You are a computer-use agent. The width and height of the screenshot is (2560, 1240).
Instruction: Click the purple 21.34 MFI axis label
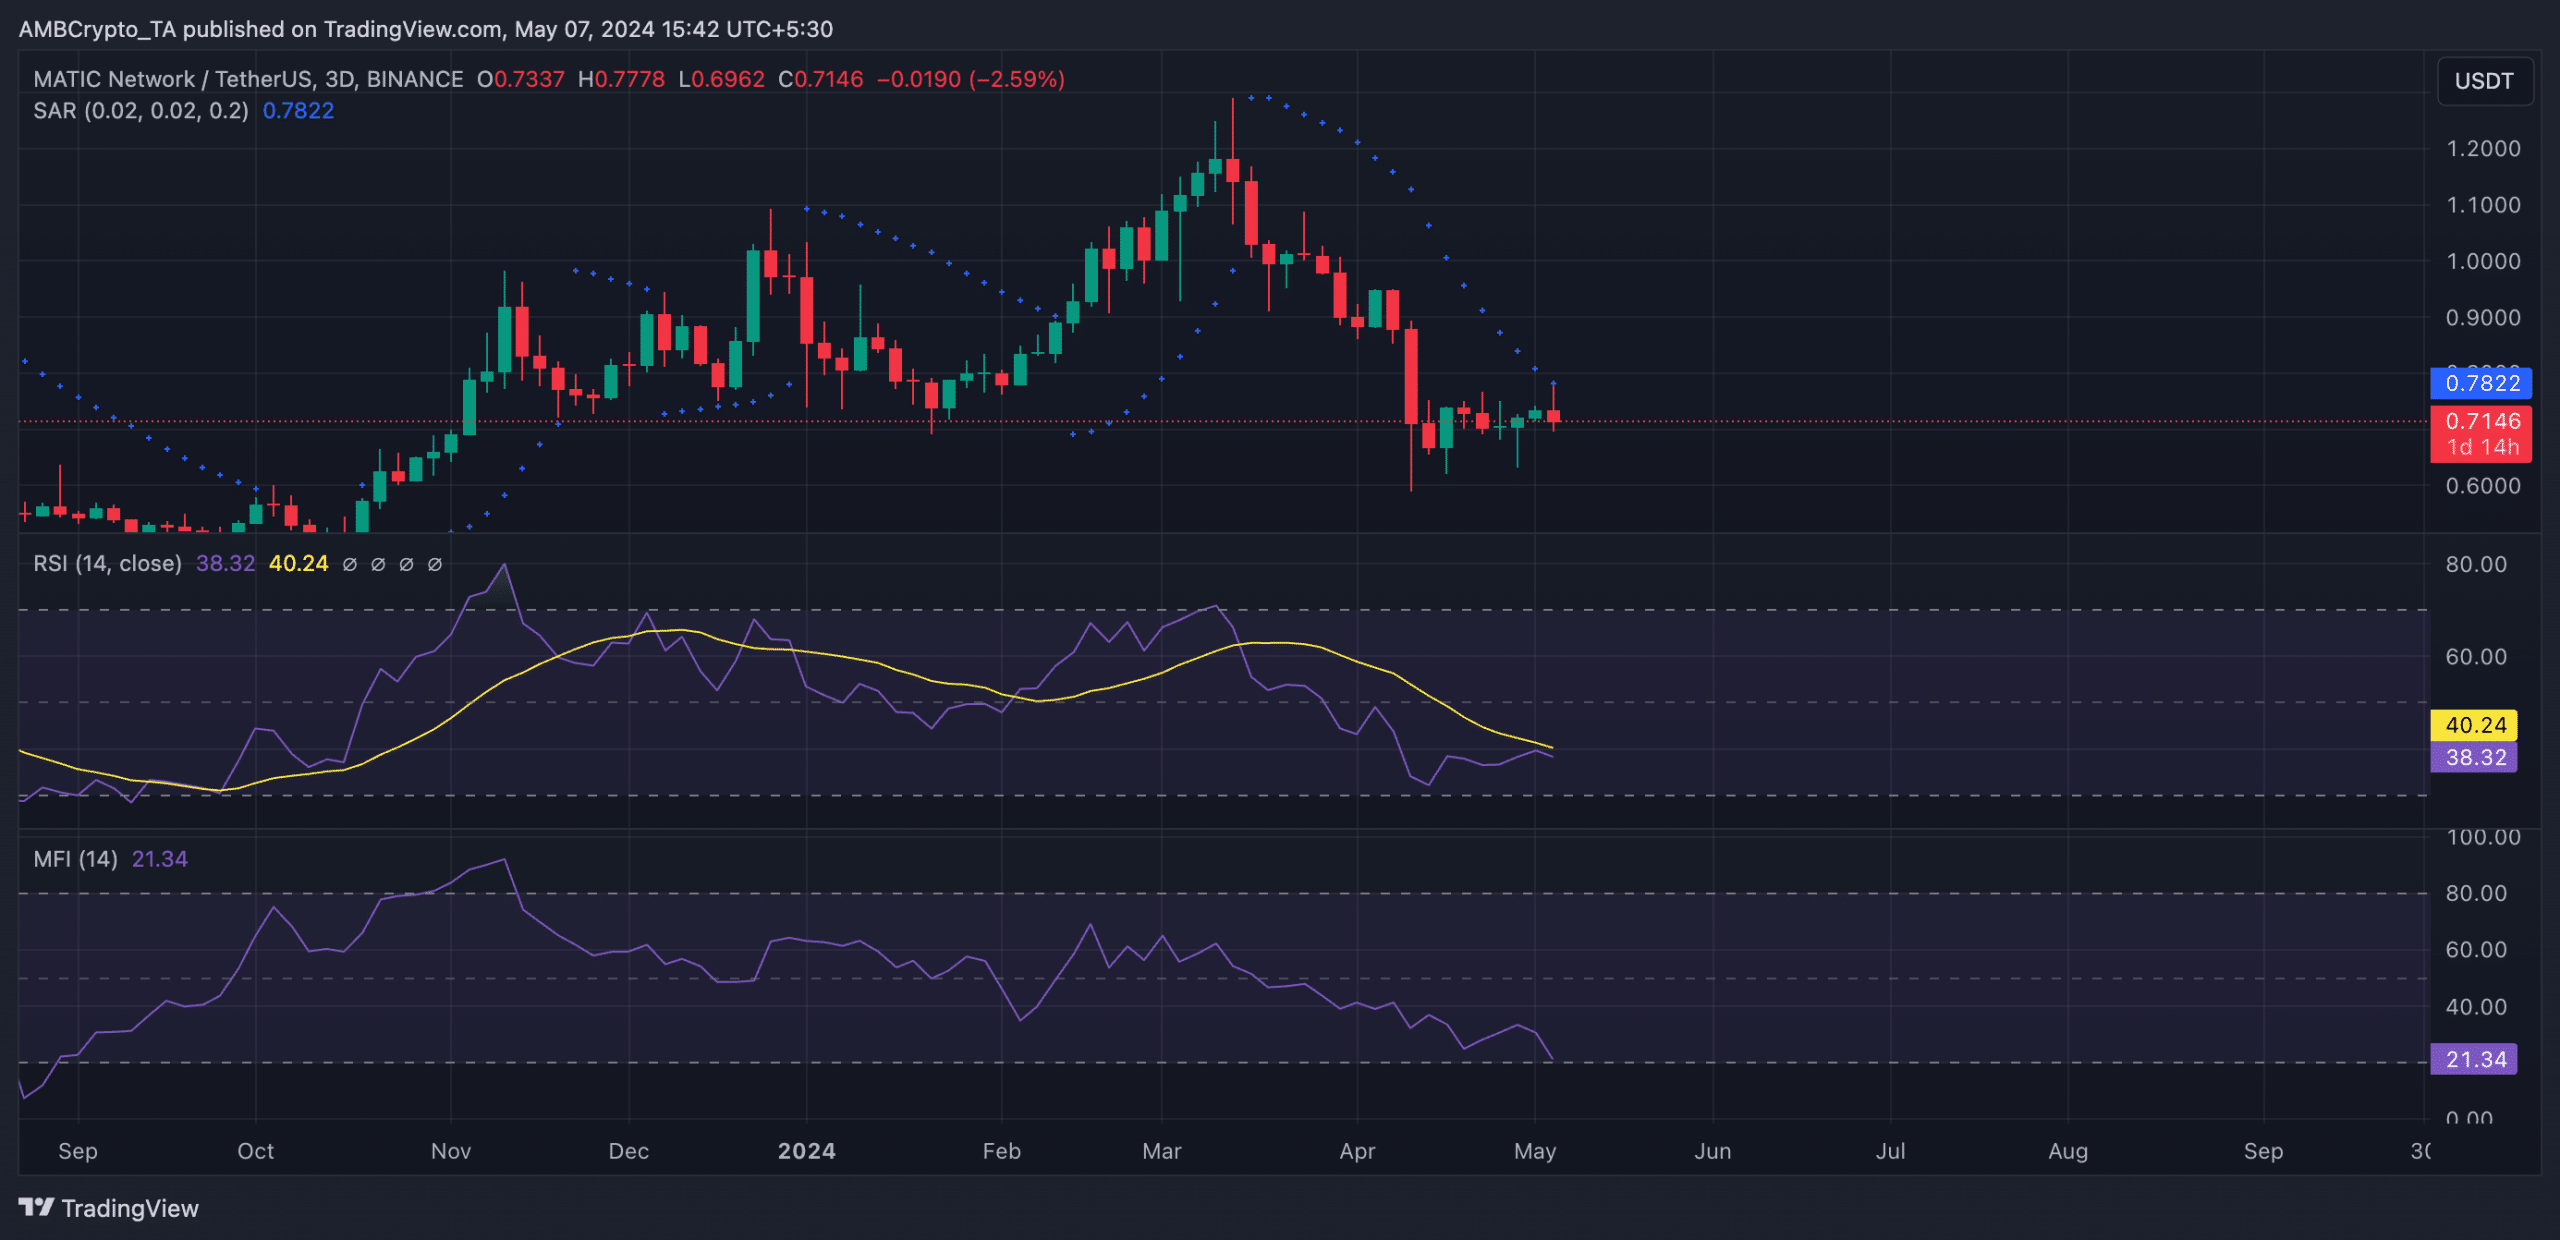[2475, 1059]
